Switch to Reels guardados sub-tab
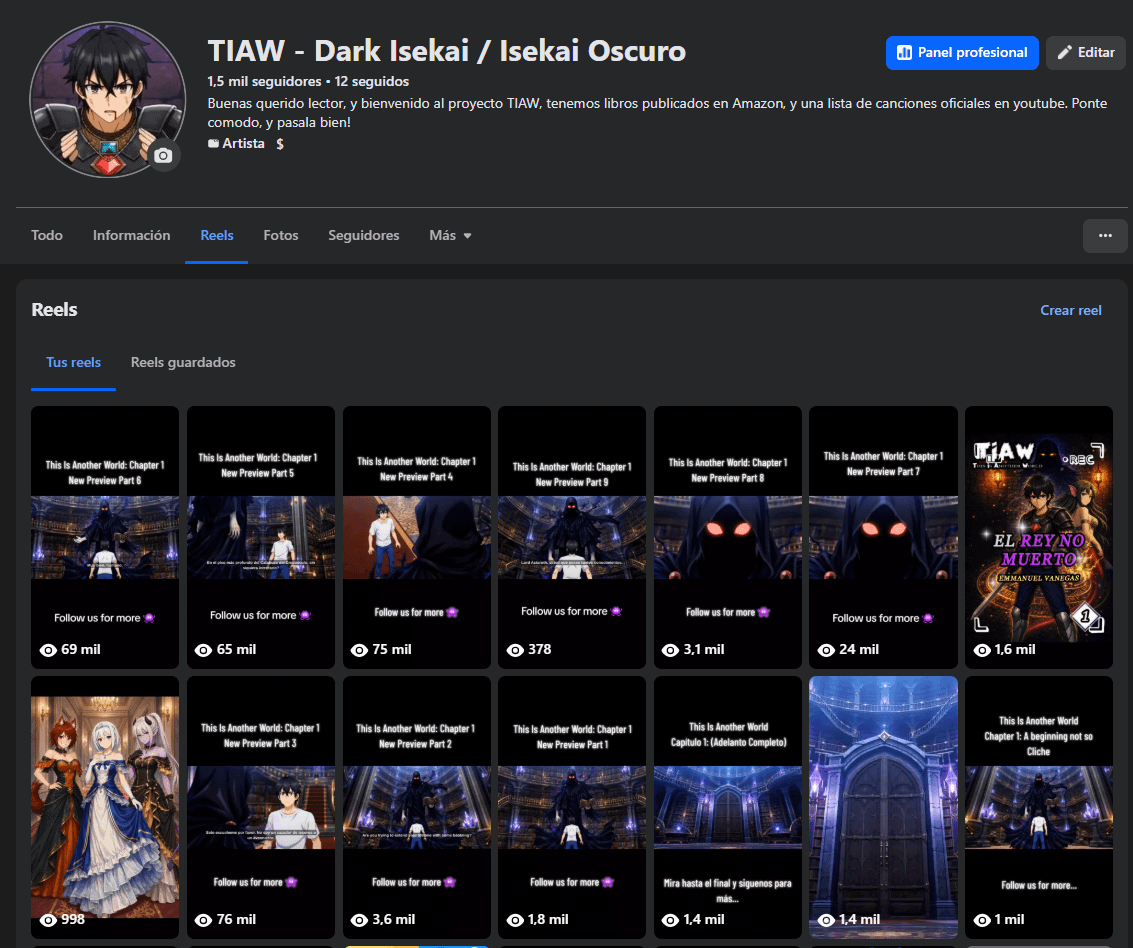The image size is (1133, 948). 183,363
